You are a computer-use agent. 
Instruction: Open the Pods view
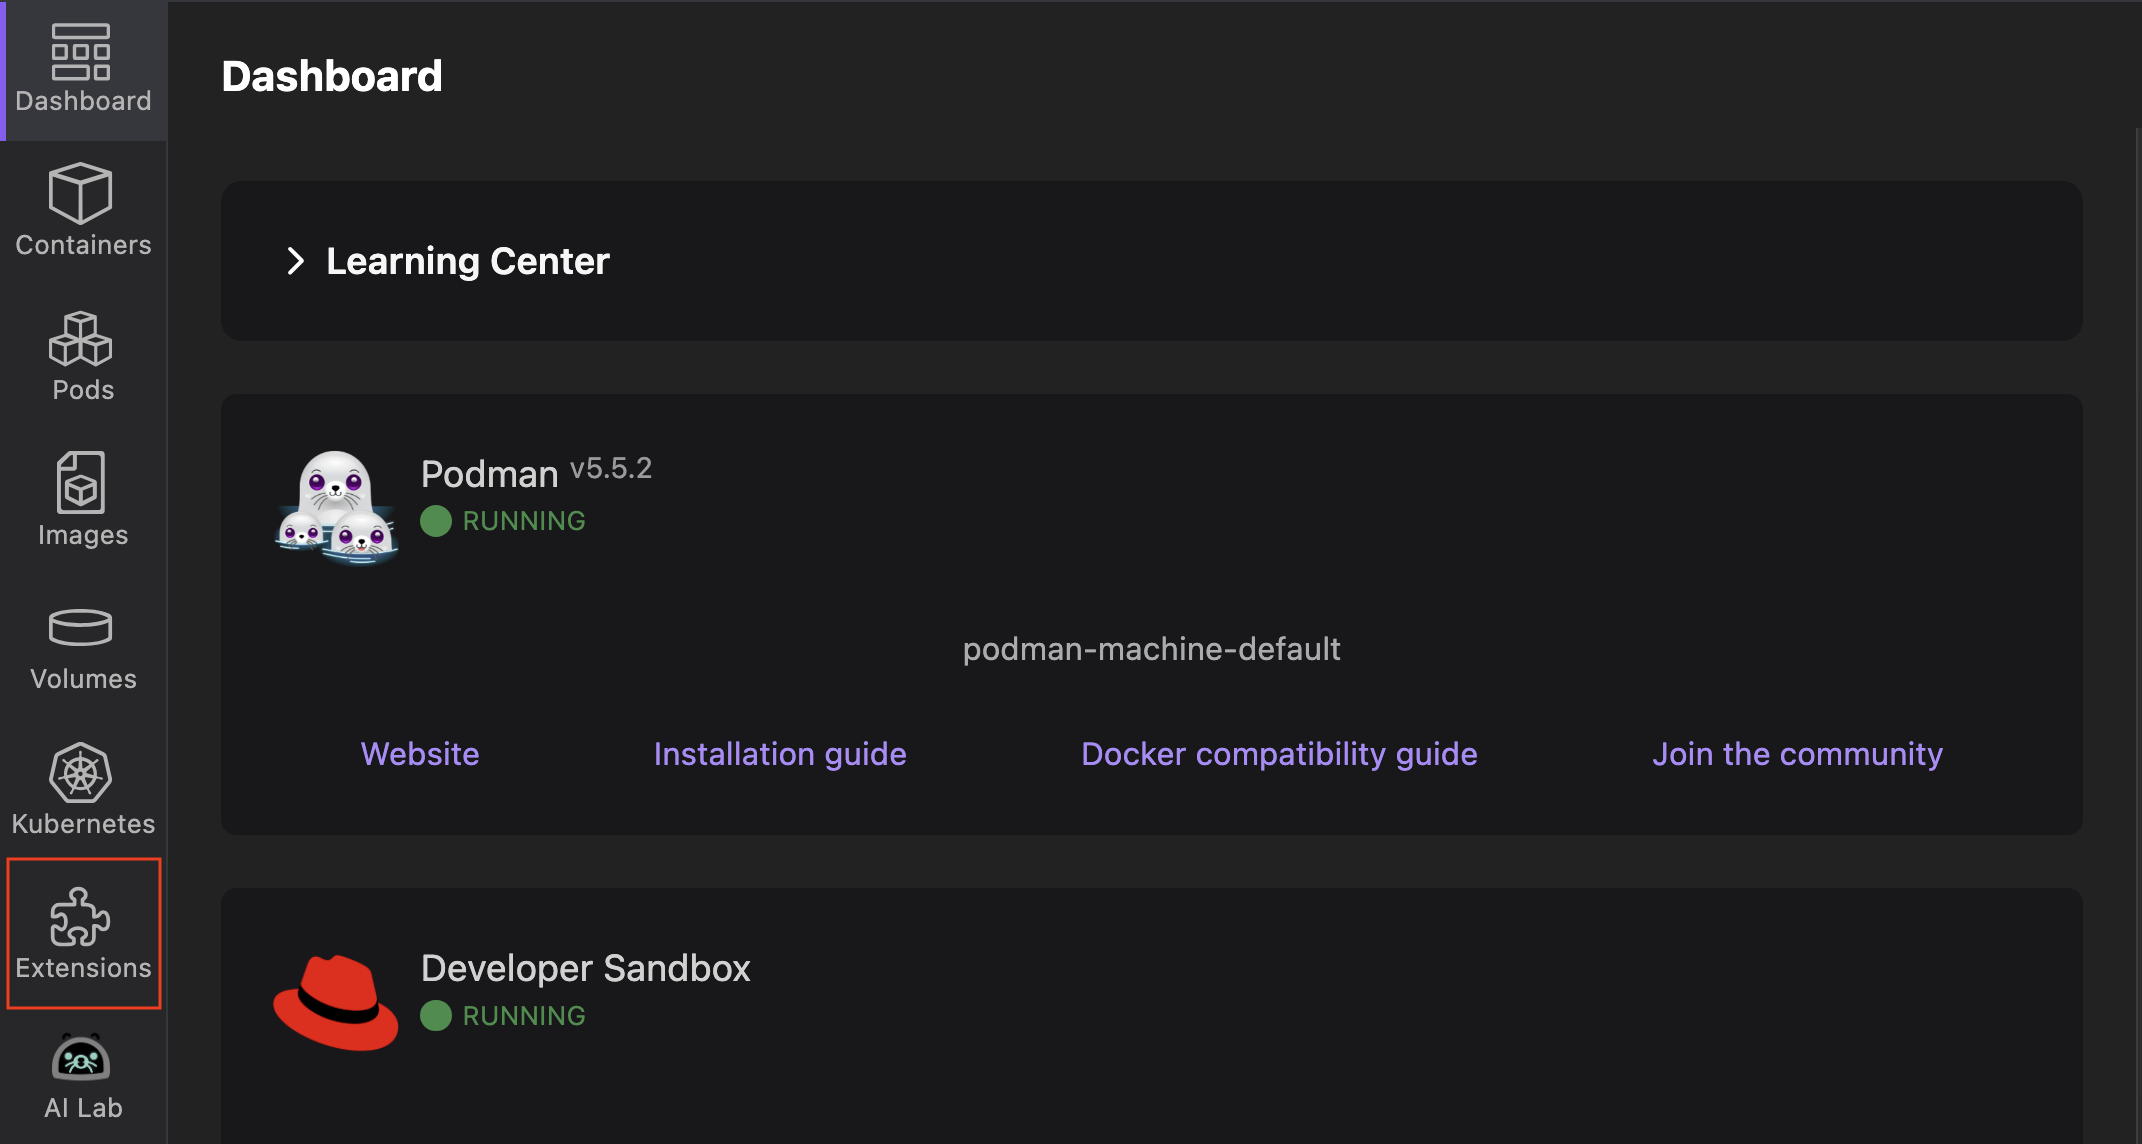tap(80, 355)
